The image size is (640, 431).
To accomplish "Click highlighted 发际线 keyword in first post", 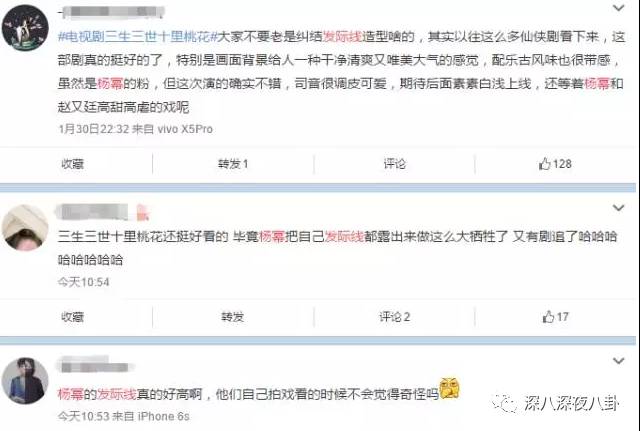I will (x=342, y=37).
